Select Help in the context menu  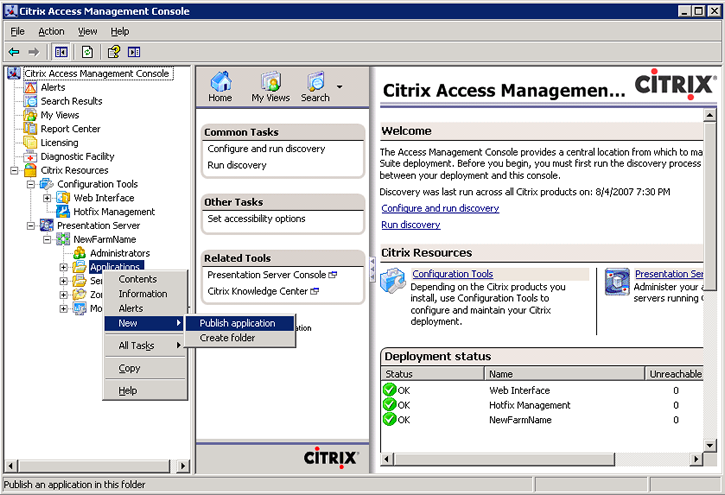pos(145,391)
